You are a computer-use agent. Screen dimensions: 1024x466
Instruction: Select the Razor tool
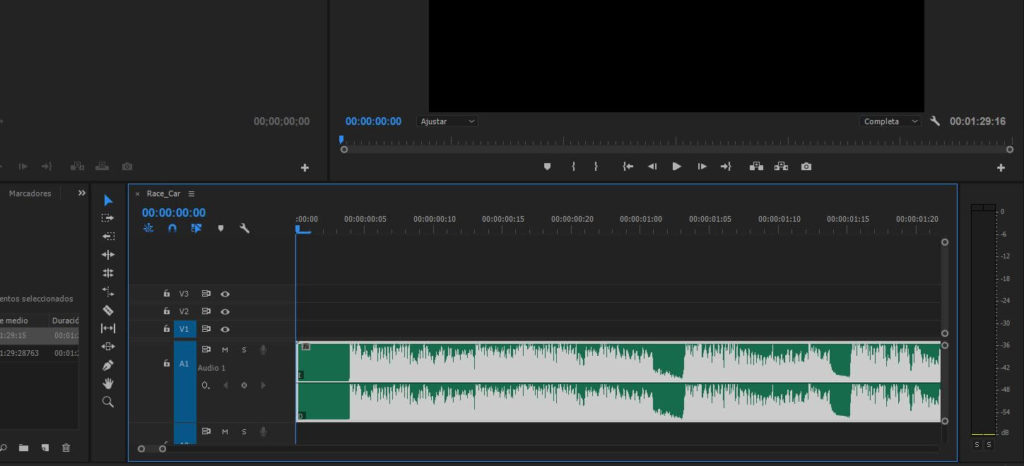108,311
